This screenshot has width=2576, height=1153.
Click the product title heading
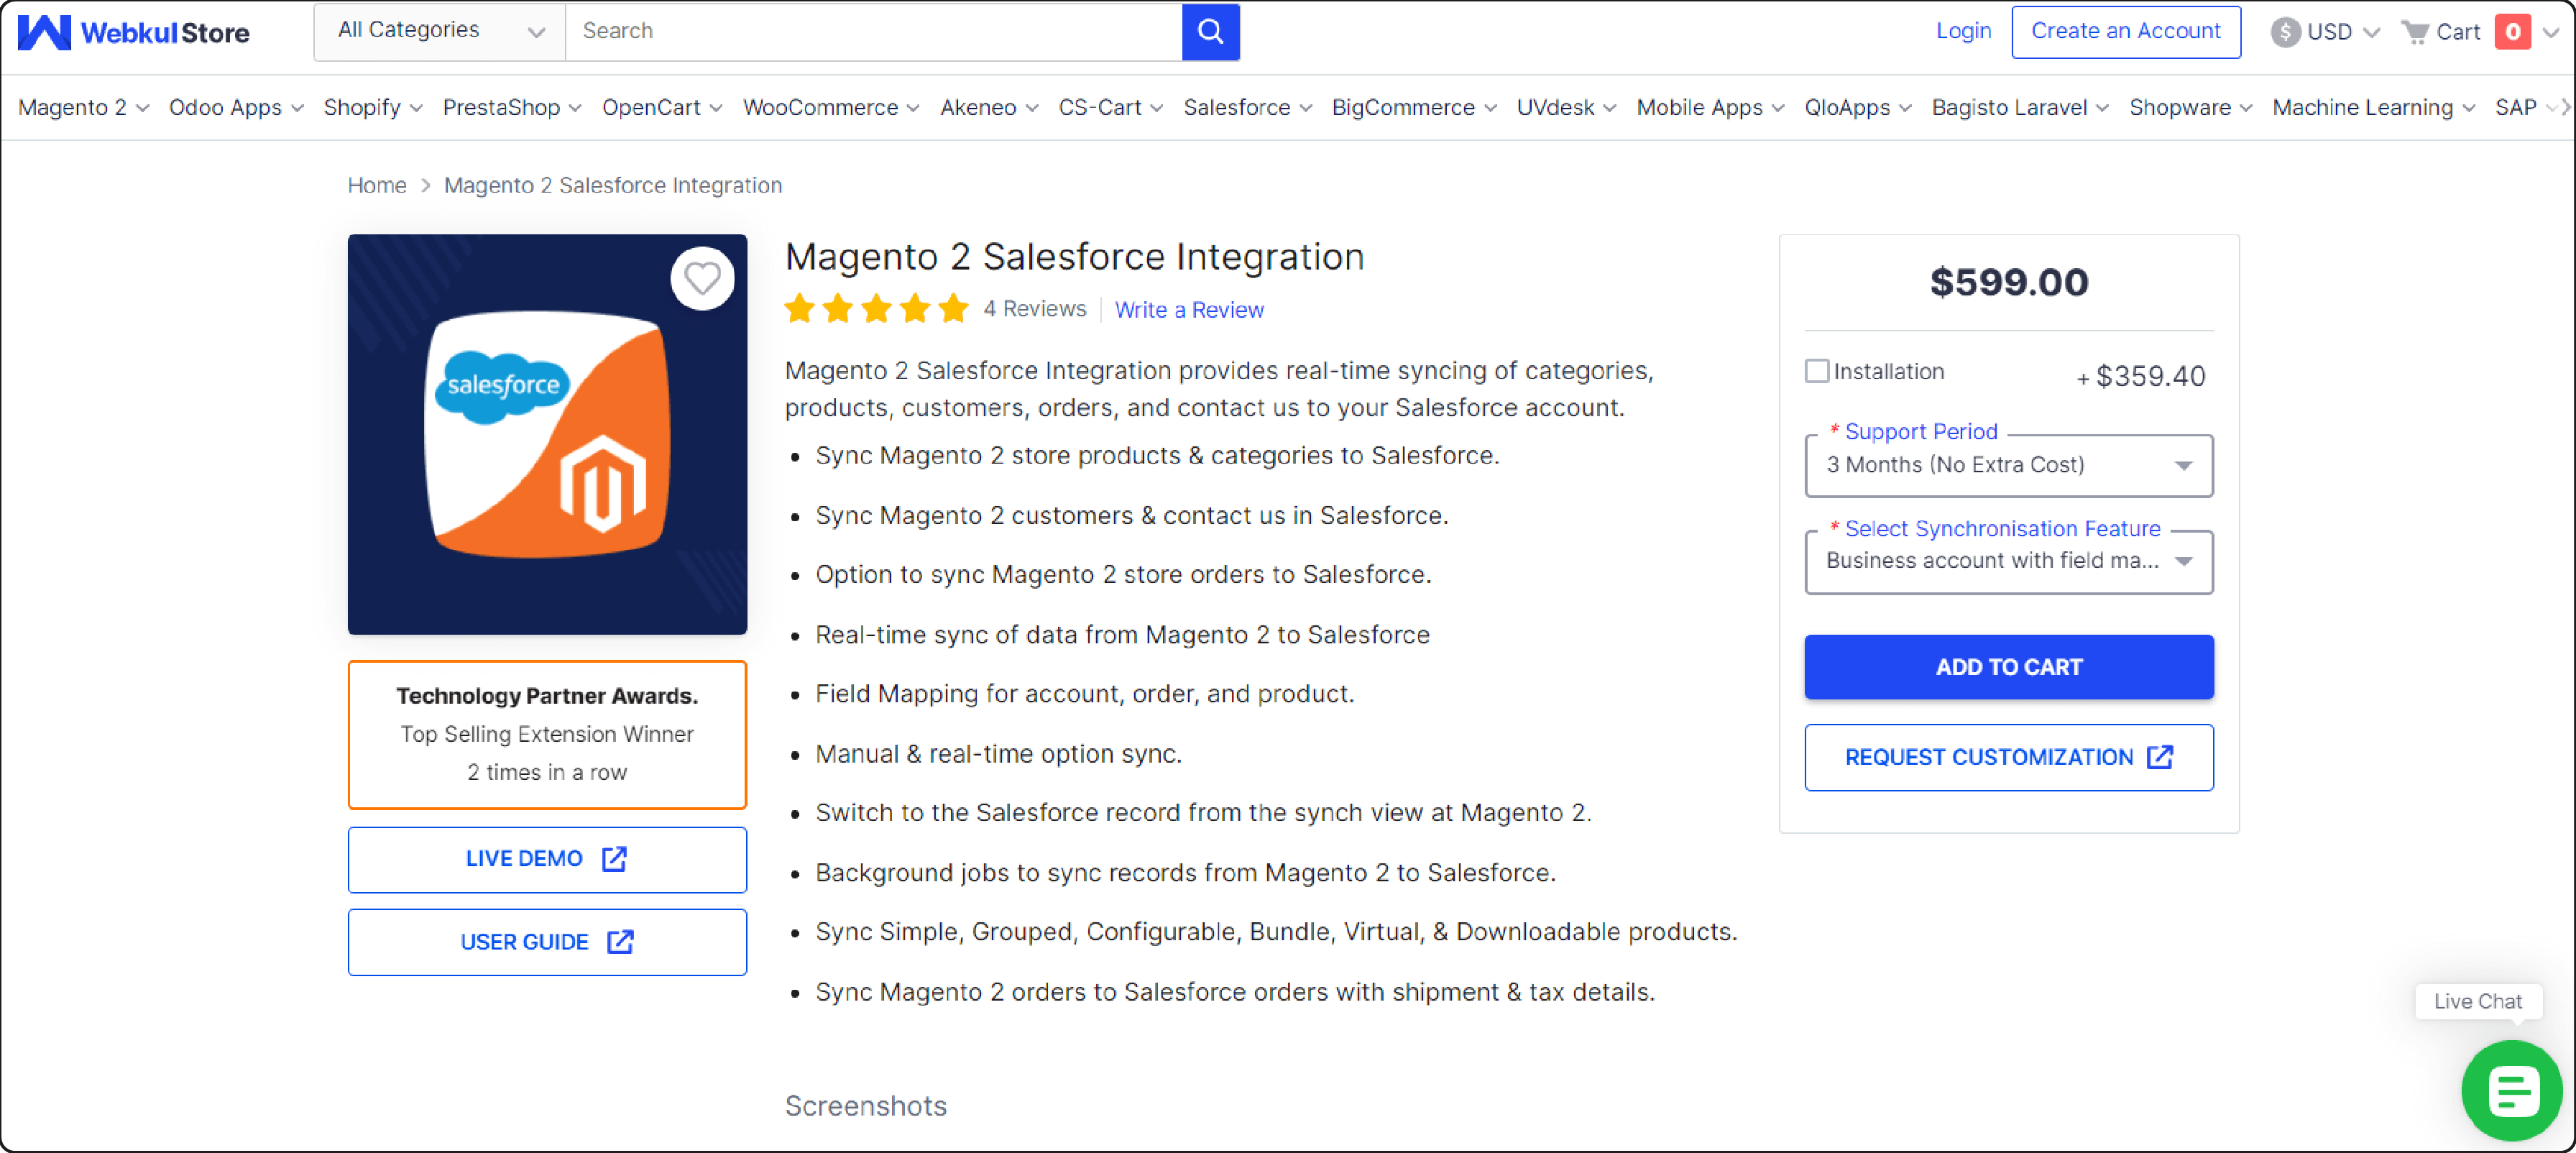click(x=1074, y=258)
